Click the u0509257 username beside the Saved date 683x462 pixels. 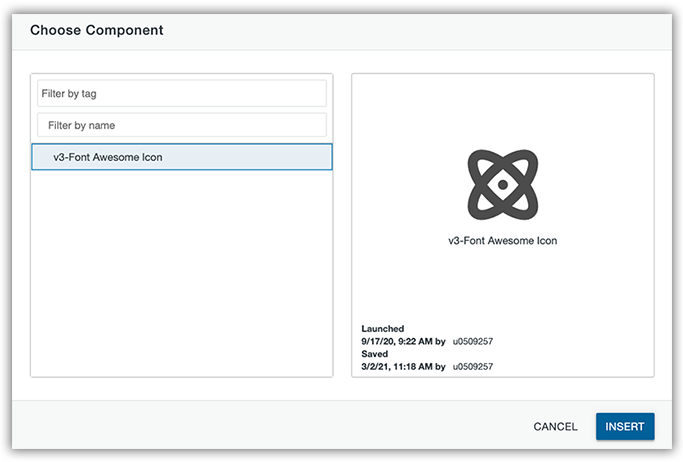tap(473, 367)
